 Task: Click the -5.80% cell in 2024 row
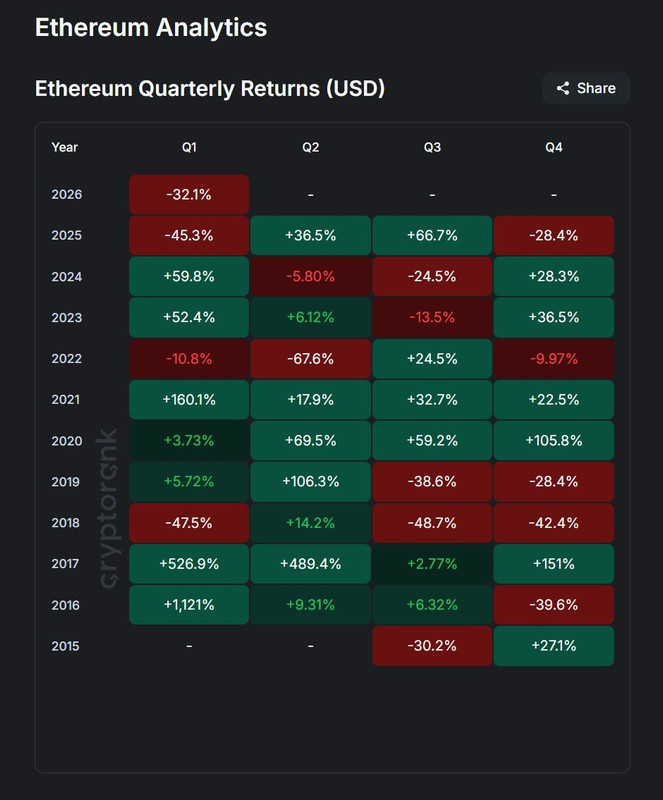[311, 276]
